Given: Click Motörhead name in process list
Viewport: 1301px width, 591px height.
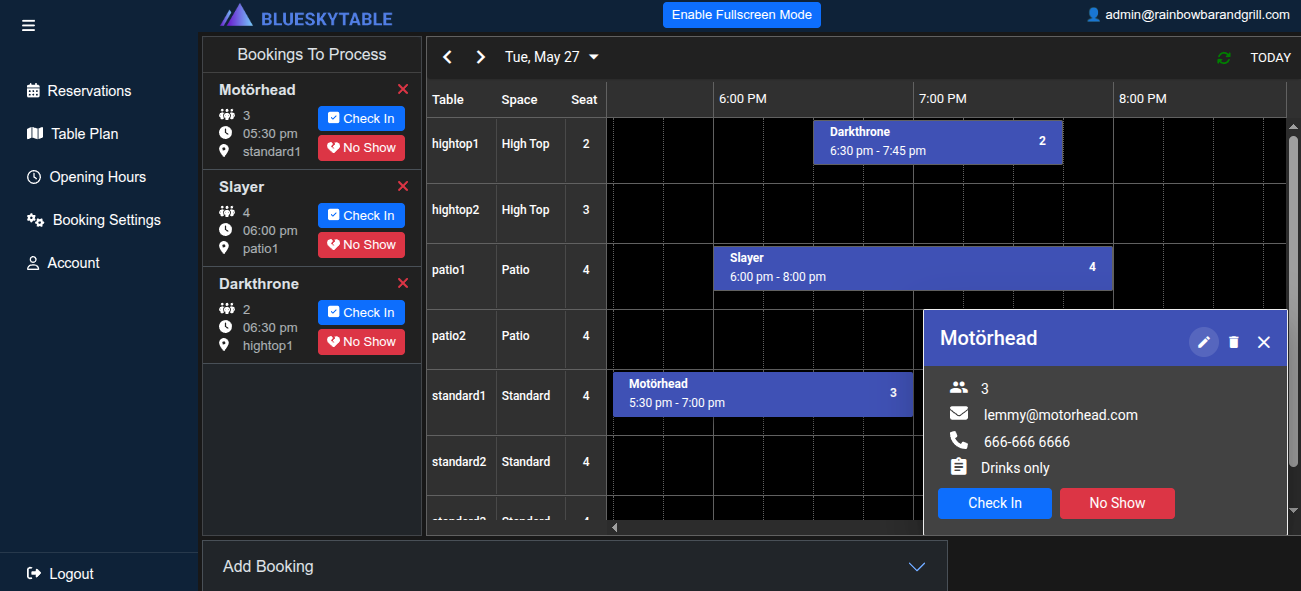Looking at the screenshot, I should pyautogui.click(x=257, y=90).
